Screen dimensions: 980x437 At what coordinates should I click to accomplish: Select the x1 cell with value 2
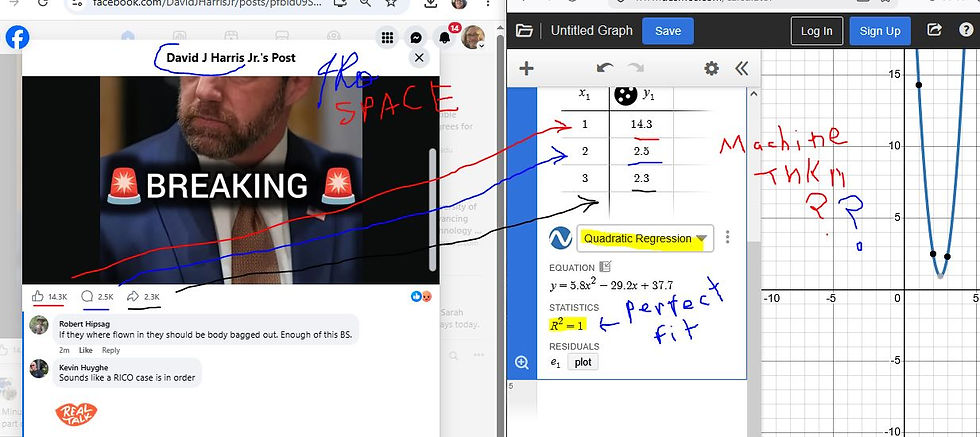(x=585, y=151)
